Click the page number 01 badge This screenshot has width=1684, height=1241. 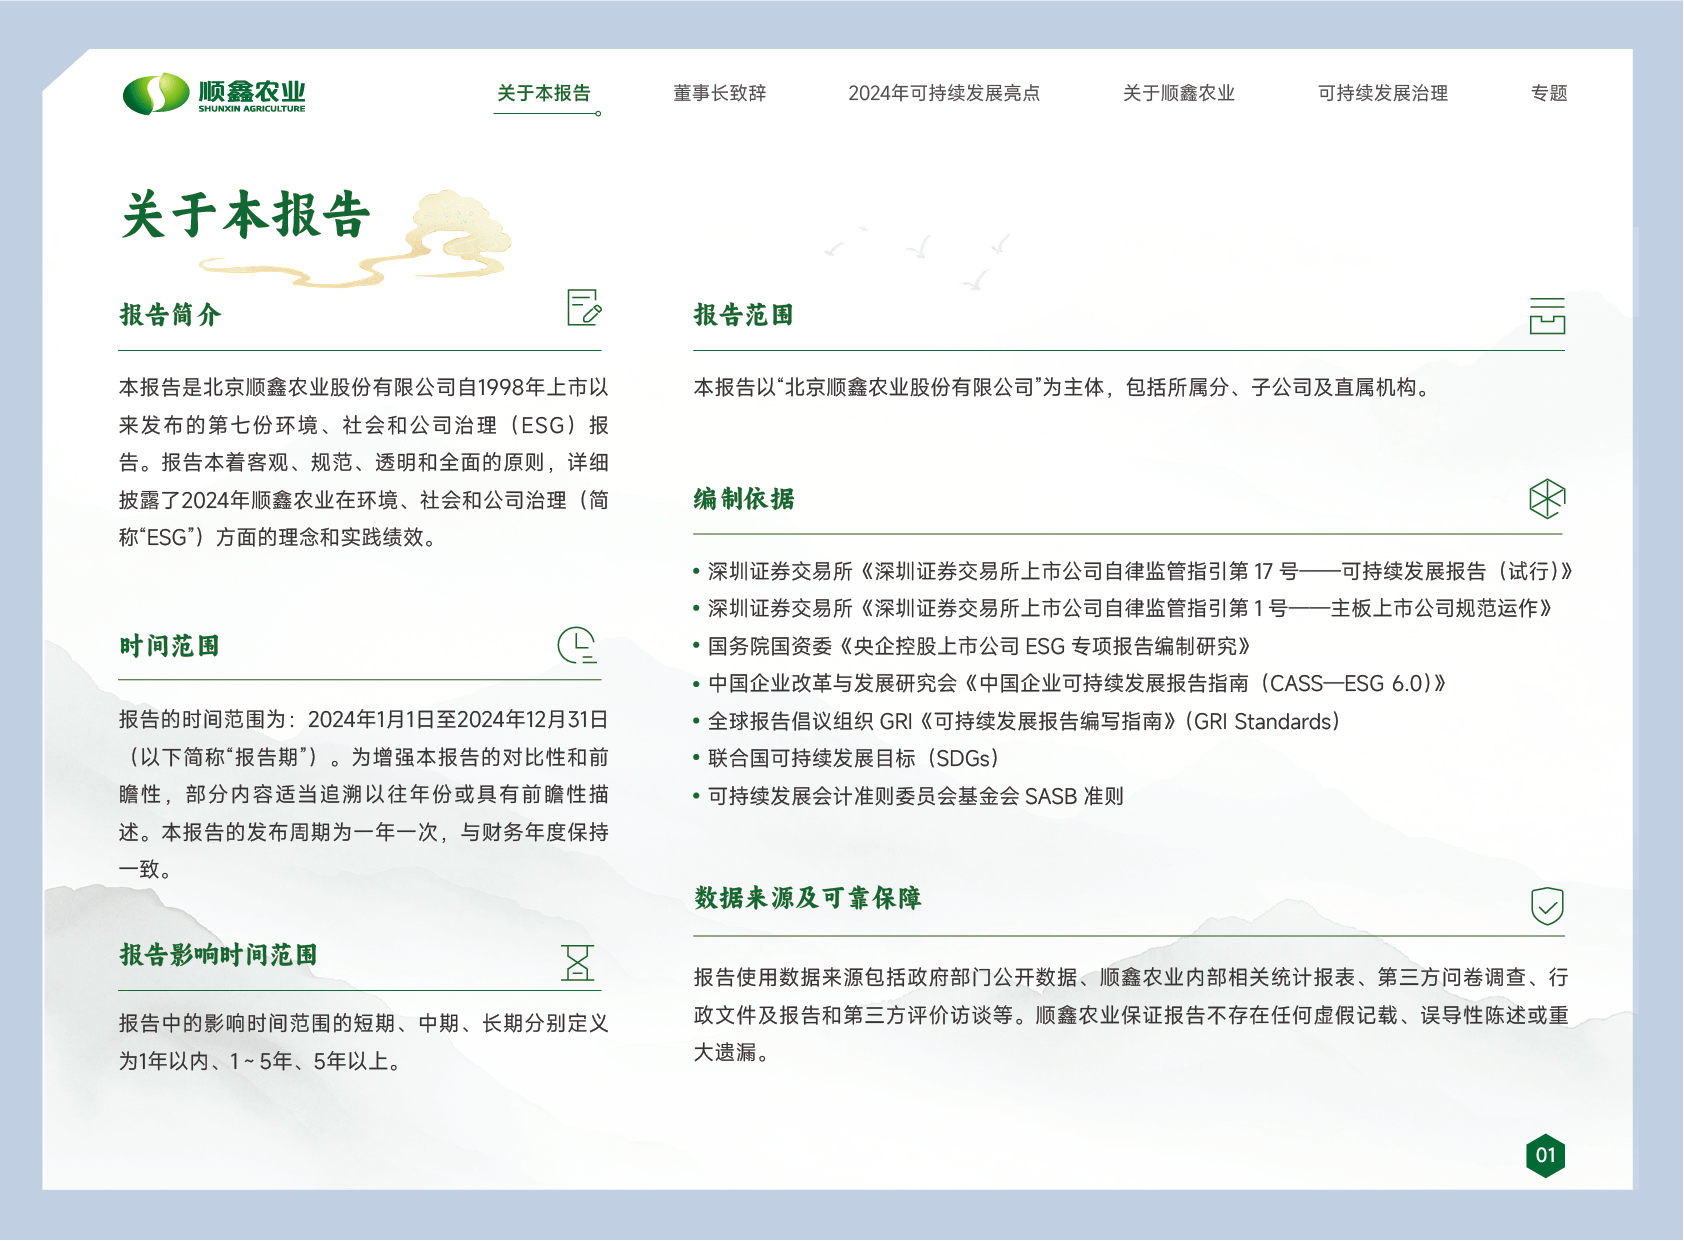[x=1546, y=1156]
